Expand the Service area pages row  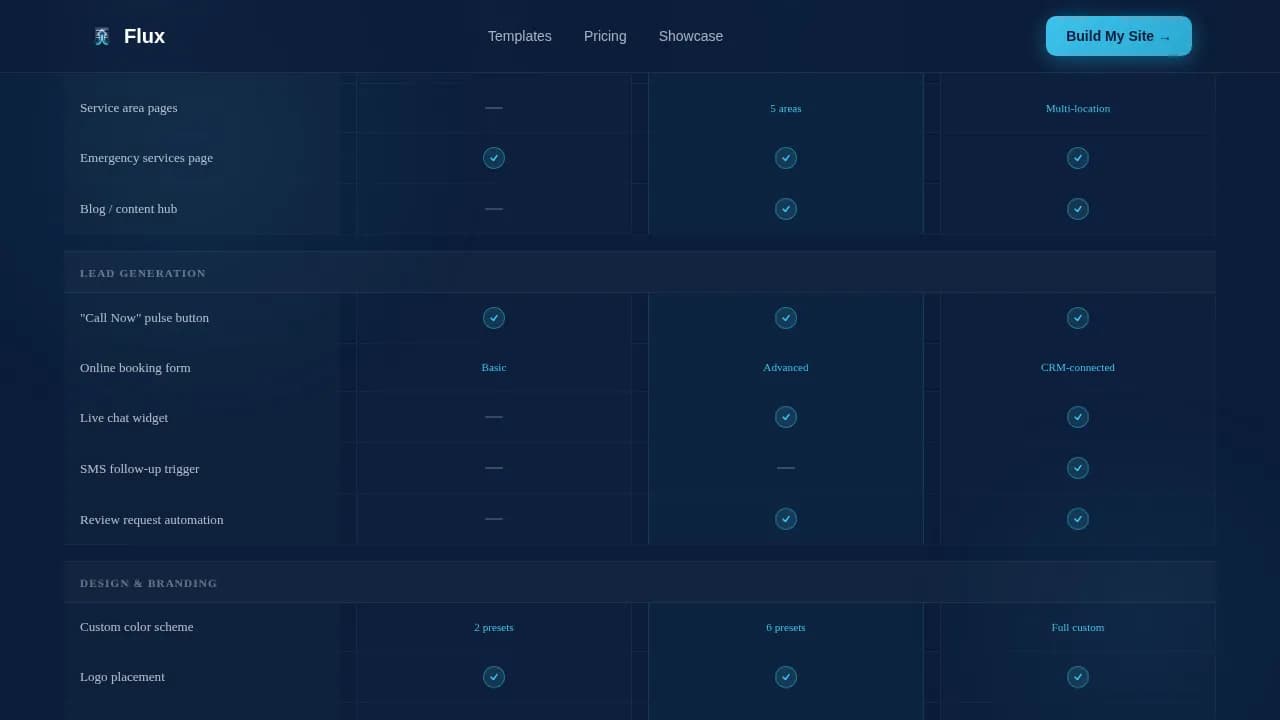tap(128, 108)
